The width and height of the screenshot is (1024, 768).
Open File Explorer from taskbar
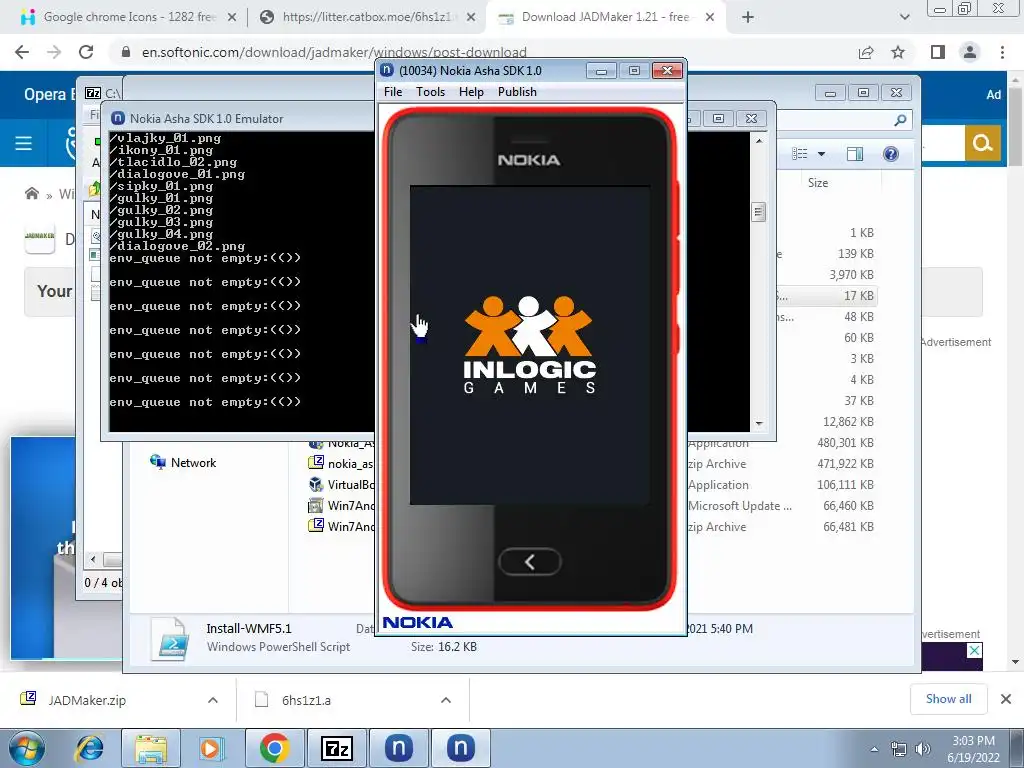coord(151,748)
